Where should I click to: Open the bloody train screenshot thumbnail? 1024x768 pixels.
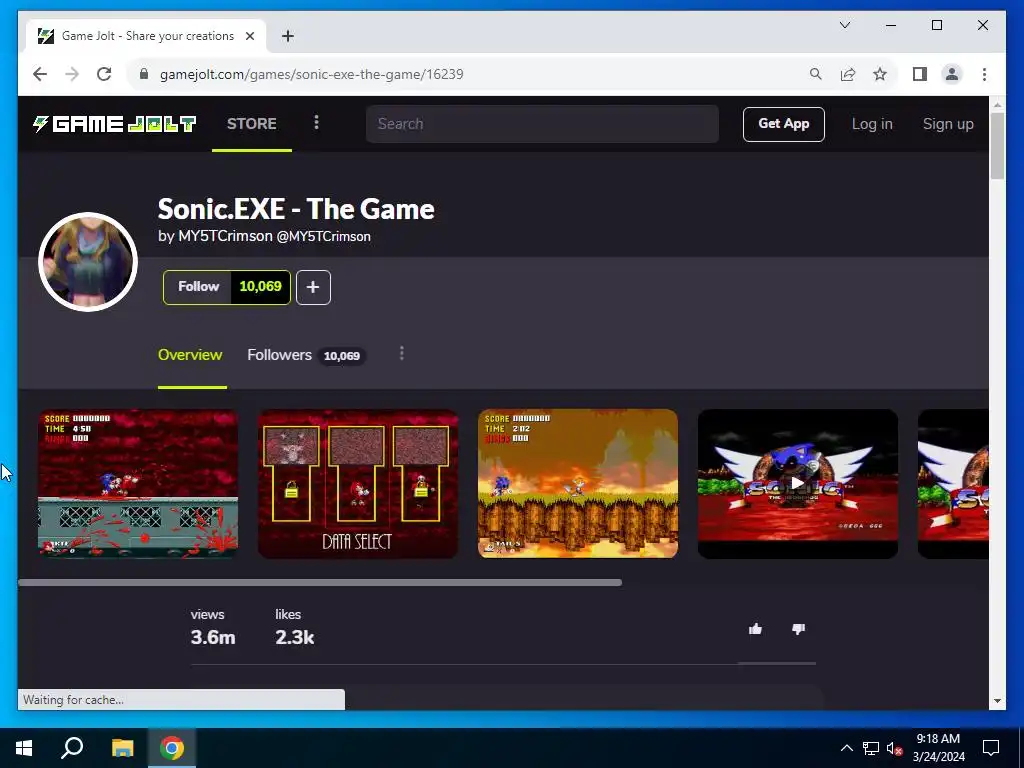138,484
